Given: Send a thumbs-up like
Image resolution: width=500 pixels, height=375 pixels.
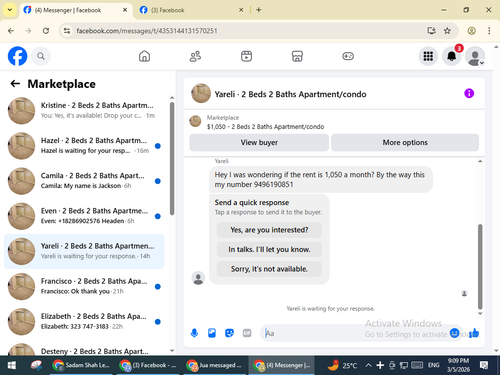Looking at the screenshot, I should (x=474, y=333).
